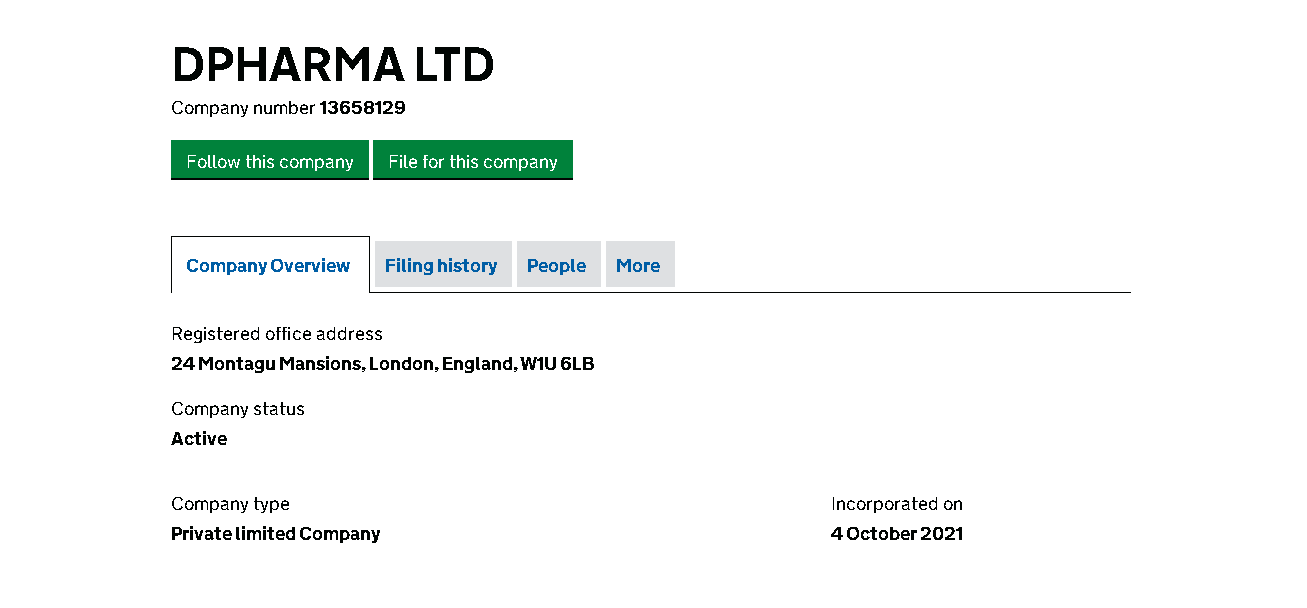The height and width of the screenshot is (608, 1307).
Task: Click the word London in the address
Action: (401, 364)
